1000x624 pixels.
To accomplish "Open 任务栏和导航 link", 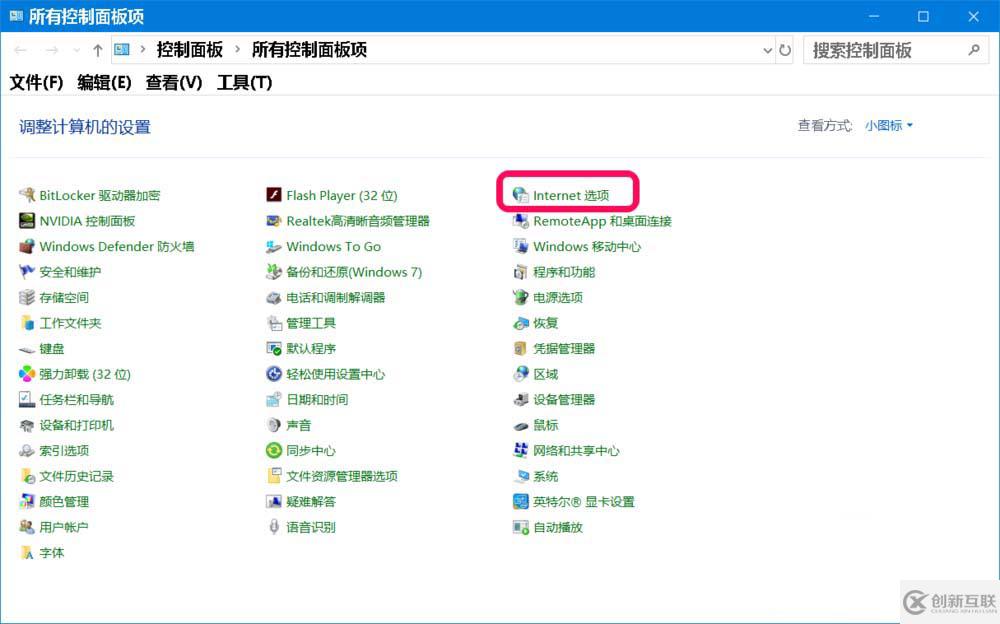I will (x=77, y=399).
